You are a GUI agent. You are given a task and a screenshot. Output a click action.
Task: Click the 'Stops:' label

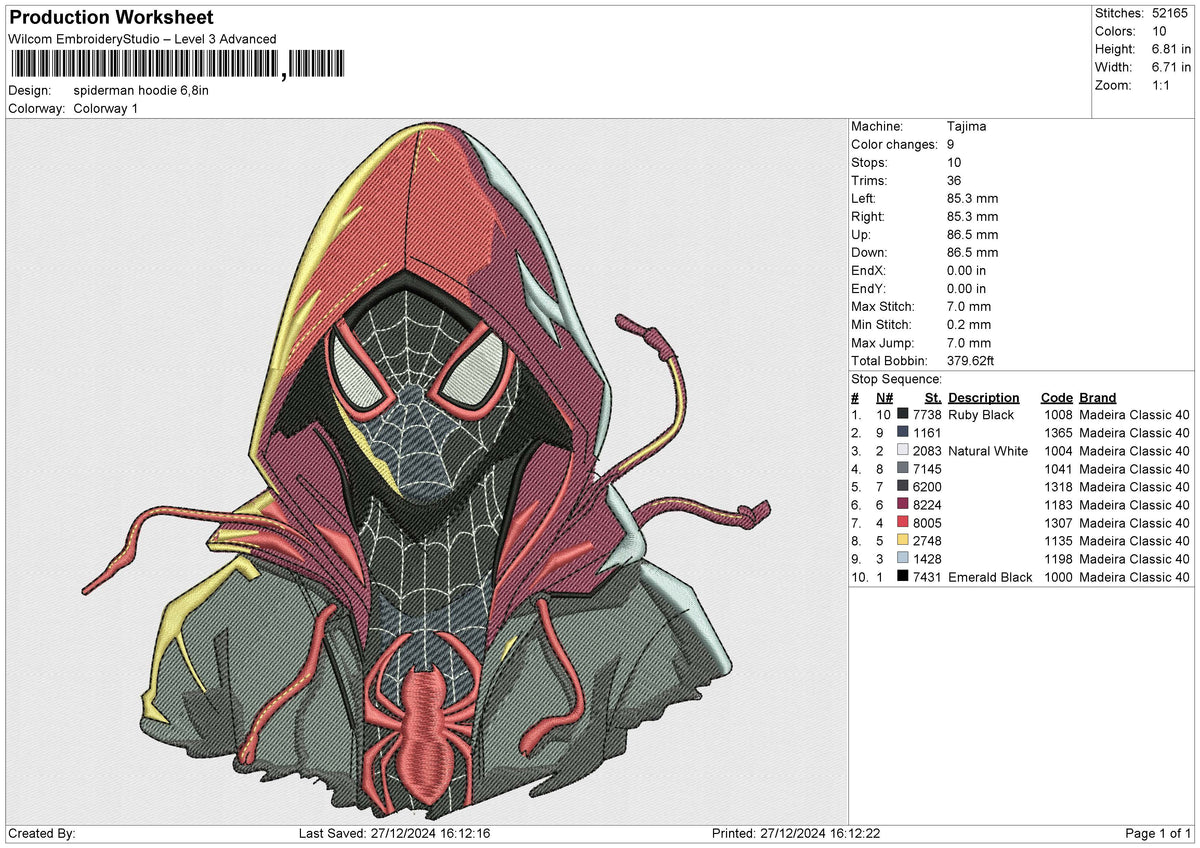coord(869,163)
